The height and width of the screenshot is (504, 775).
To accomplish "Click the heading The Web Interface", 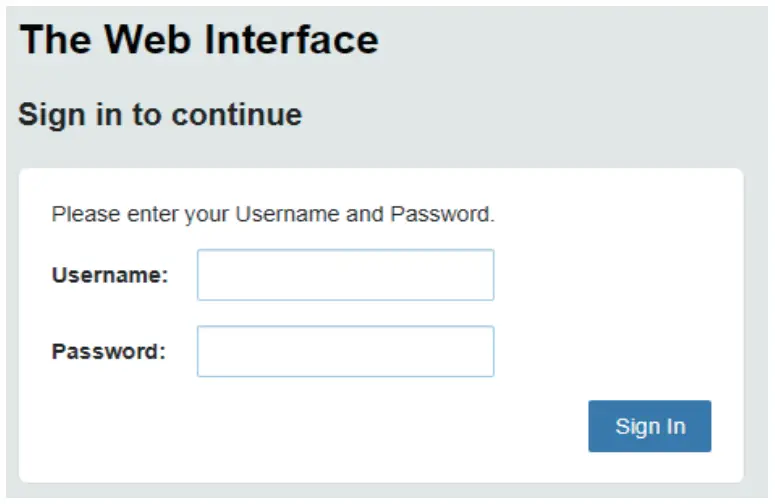I will [x=199, y=39].
